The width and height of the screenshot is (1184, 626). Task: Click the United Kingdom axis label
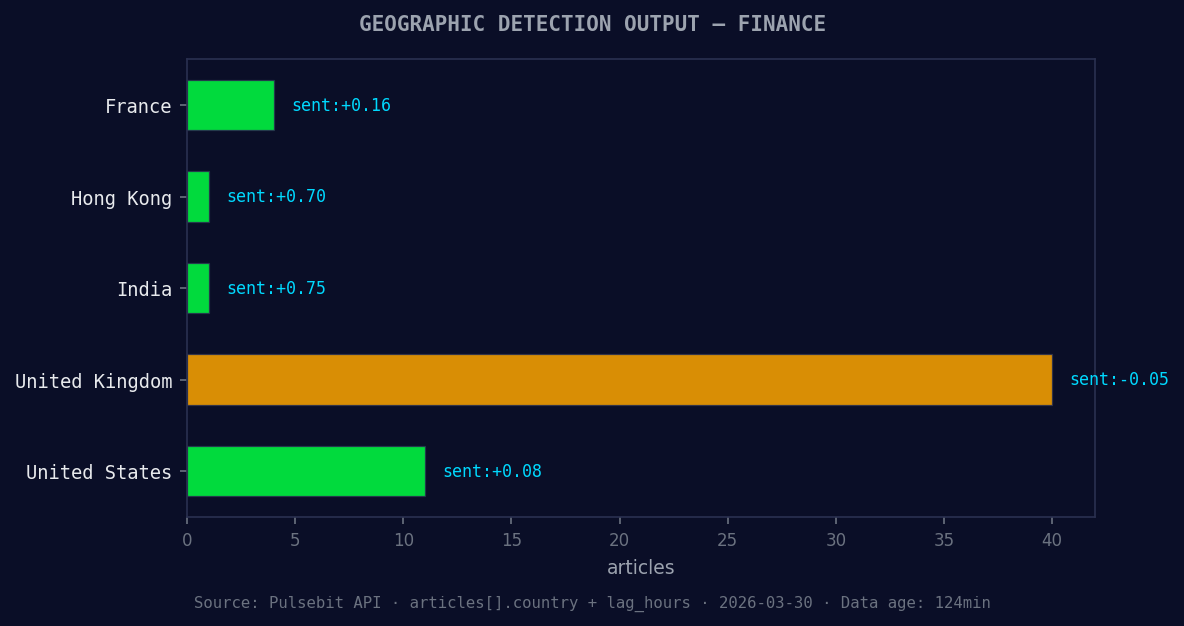92,380
